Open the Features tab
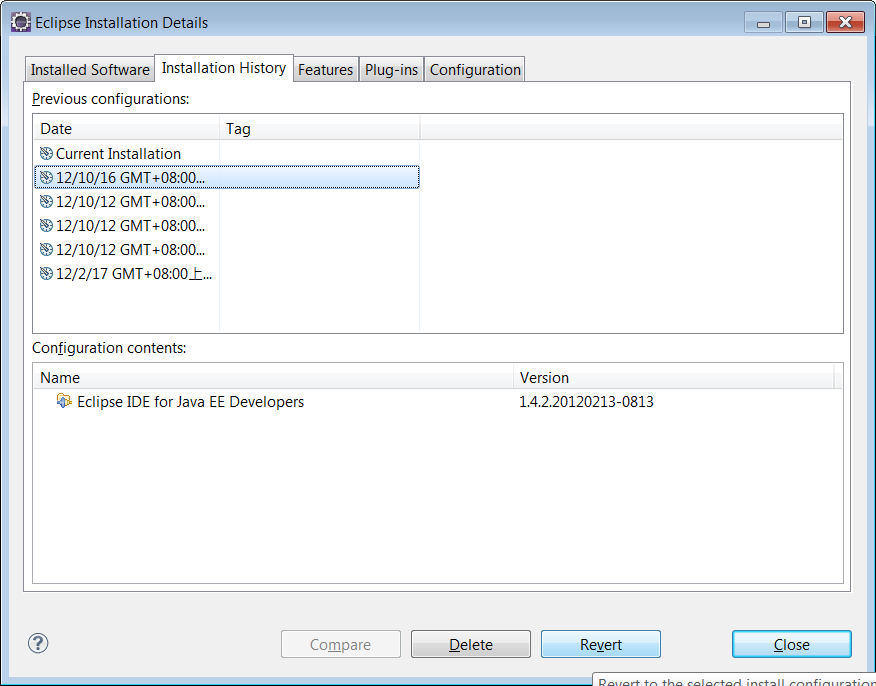 coord(325,70)
